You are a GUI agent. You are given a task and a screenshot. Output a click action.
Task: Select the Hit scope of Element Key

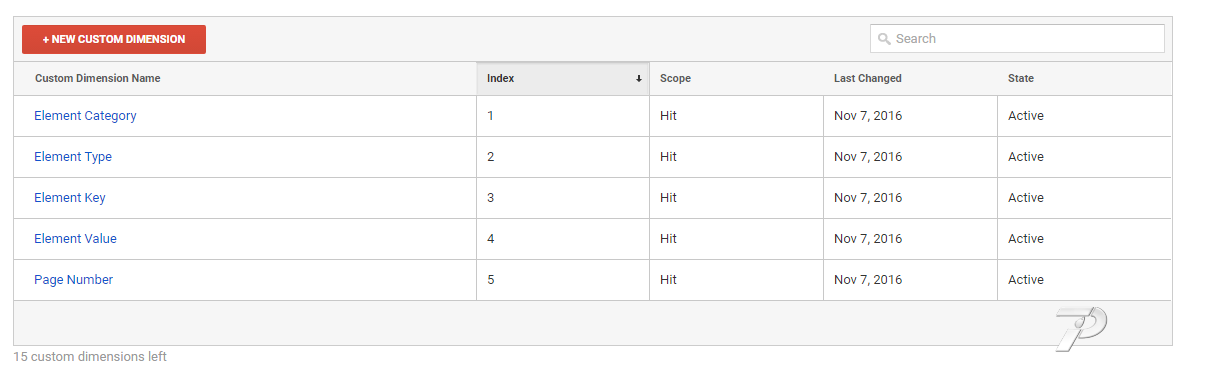668,198
